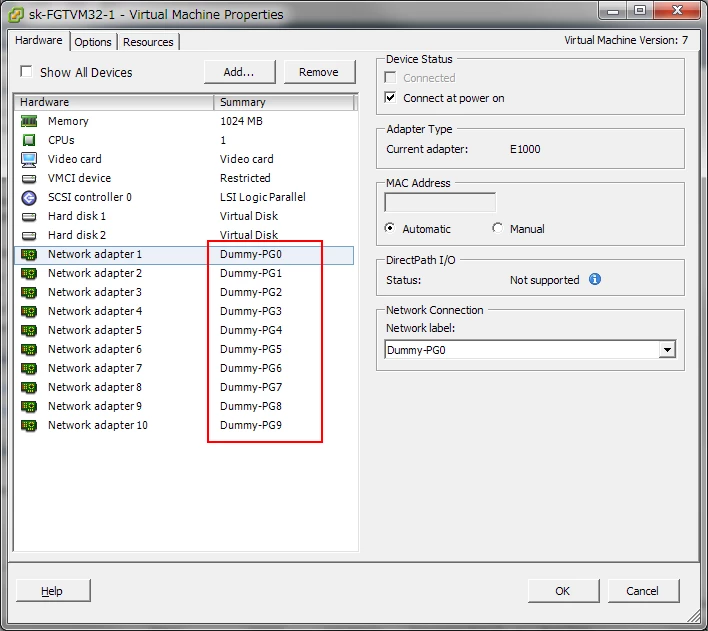The image size is (708, 631).
Task: Click the Network adapter 3 icon
Action: click(x=29, y=292)
